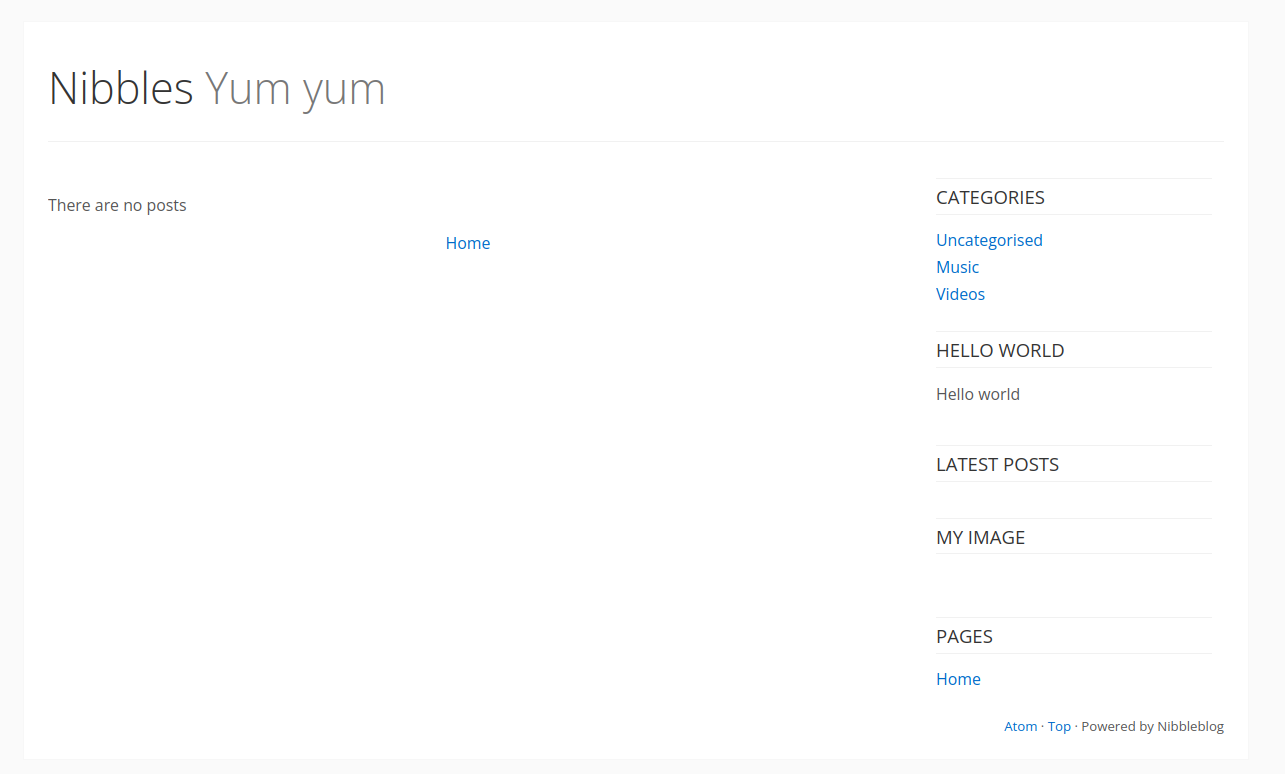Image resolution: width=1285 pixels, height=774 pixels.
Task: Open the Music category
Action: pyautogui.click(x=957, y=267)
